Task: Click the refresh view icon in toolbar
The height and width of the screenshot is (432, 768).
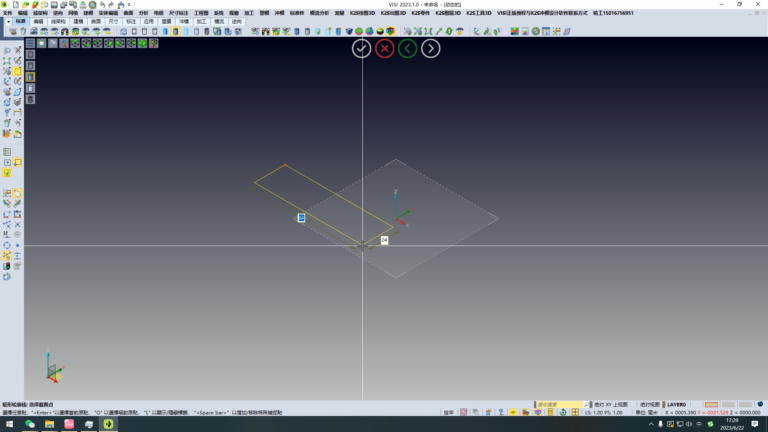Action: click(x=123, y=31)
